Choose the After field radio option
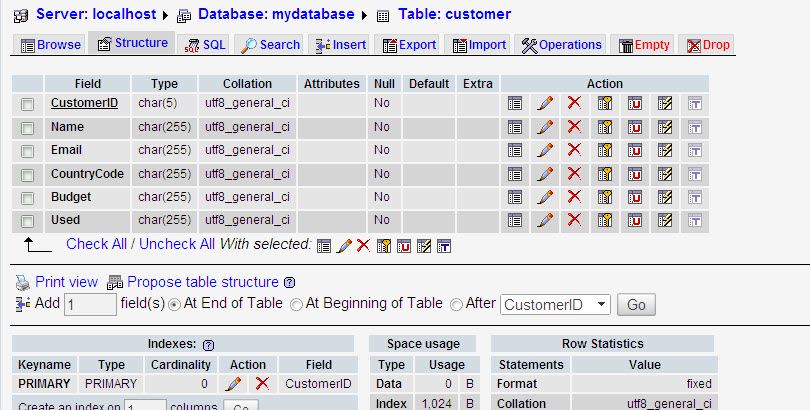 click(x=457, y=304)
